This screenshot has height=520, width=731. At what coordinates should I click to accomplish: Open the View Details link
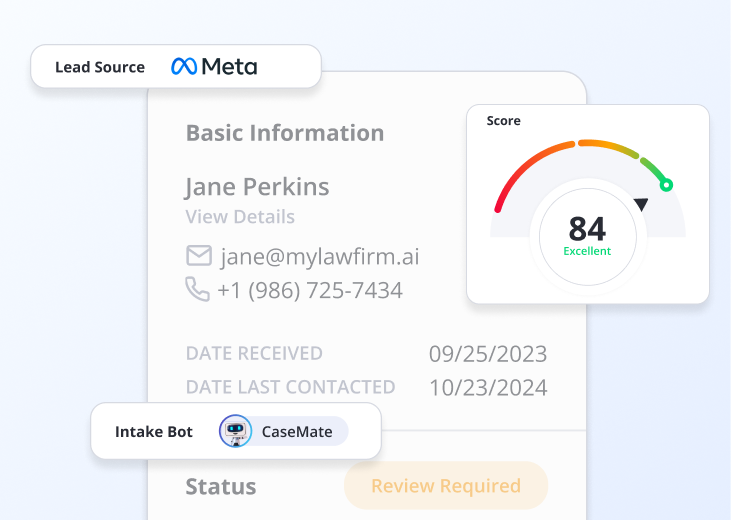(240, 217)
